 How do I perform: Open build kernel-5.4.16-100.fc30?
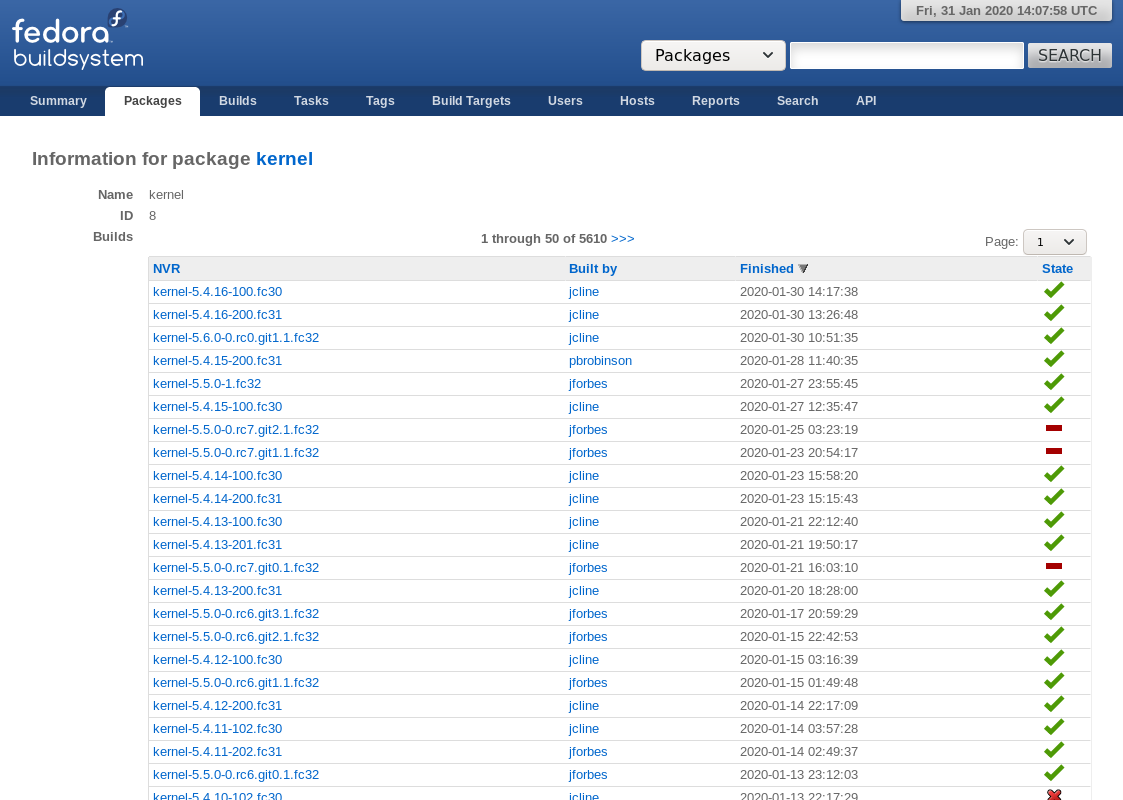(217, 291)
